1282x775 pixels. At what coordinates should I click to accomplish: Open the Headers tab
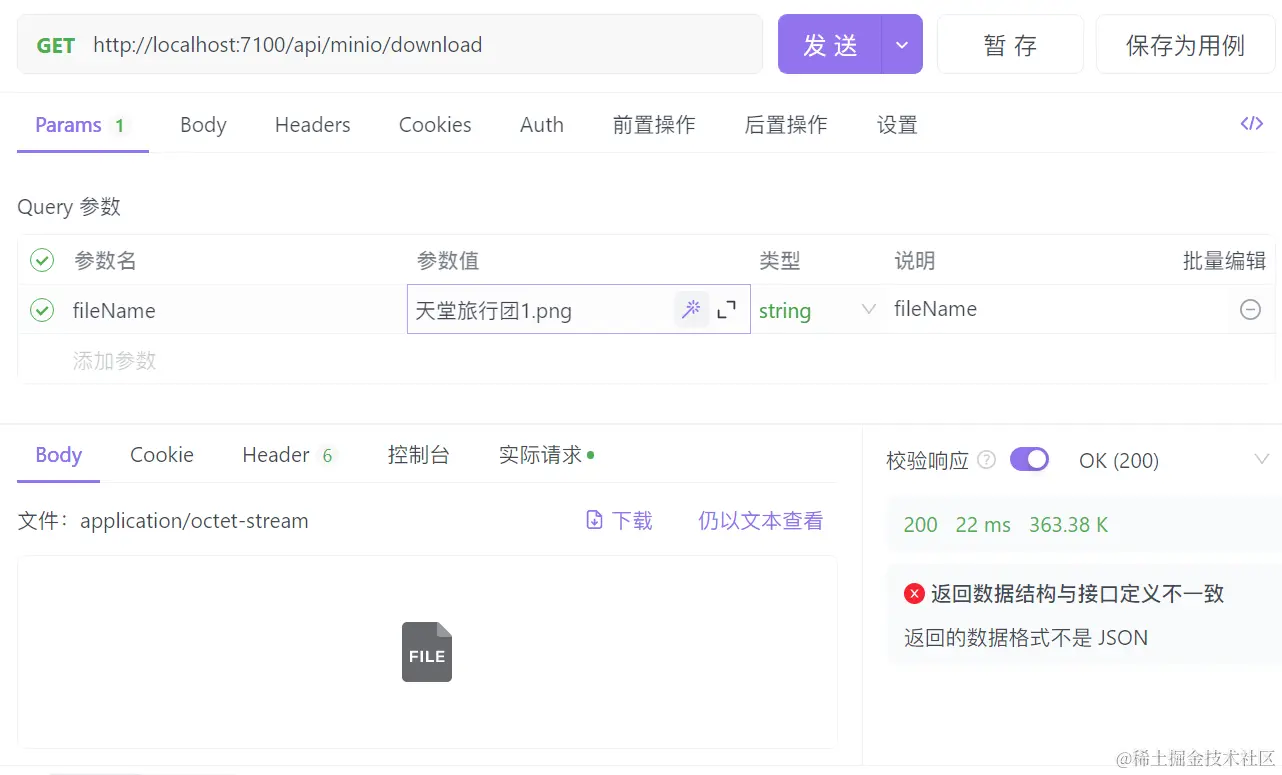[313, 125]
